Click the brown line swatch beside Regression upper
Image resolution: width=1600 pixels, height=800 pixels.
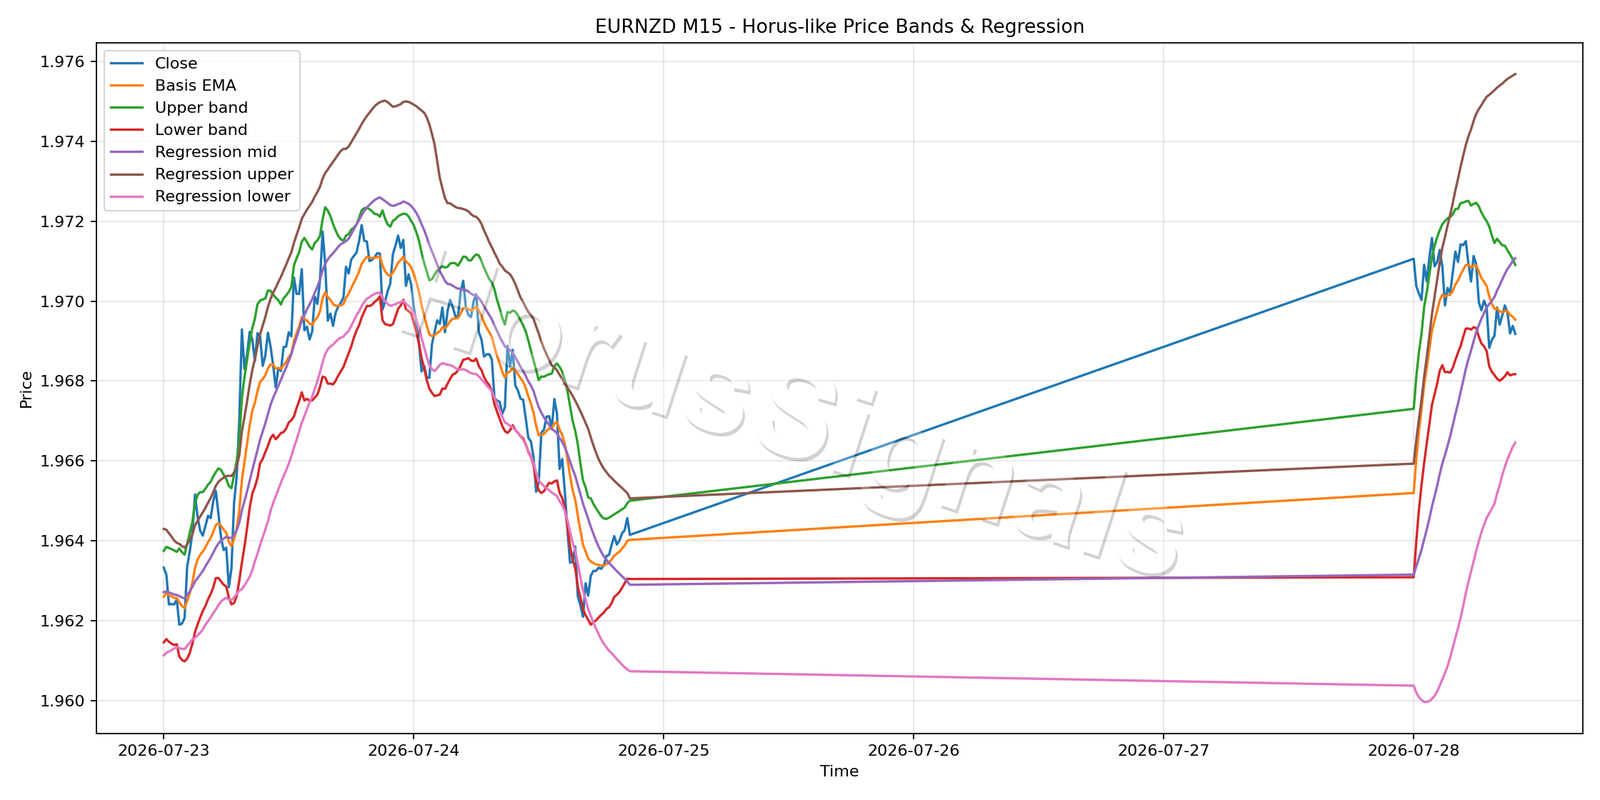pyautogui.click(x=127, y=174)
